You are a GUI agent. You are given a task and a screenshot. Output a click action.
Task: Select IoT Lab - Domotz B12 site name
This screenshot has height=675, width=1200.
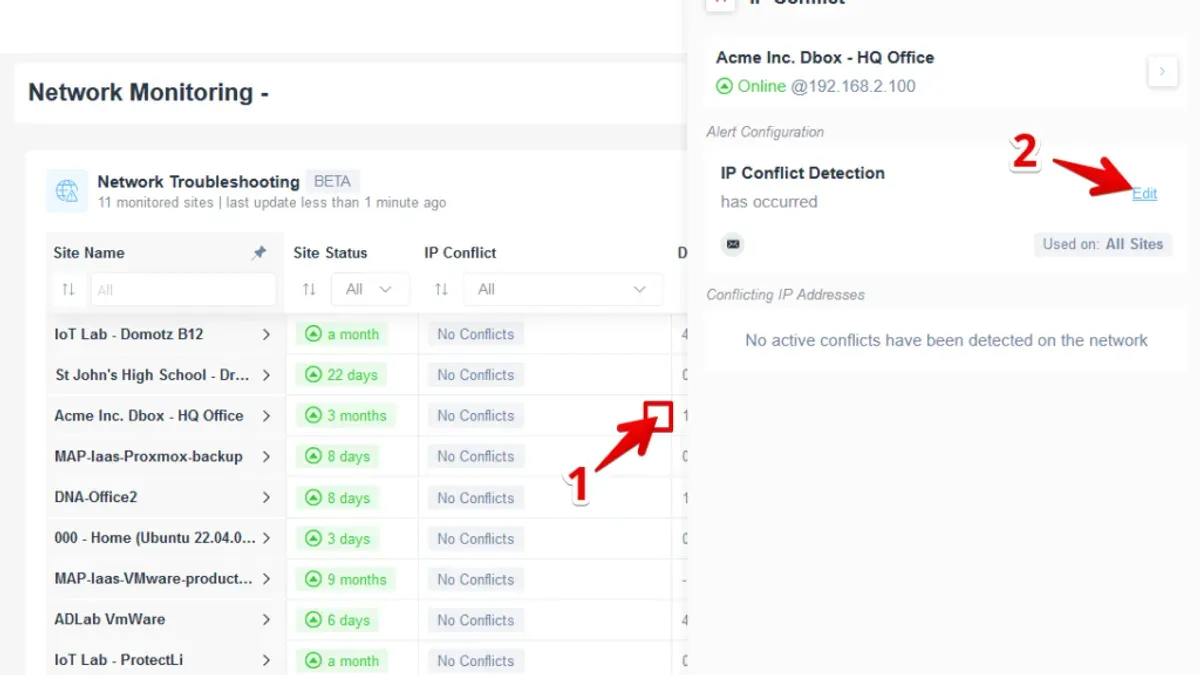tap(129, 334)
